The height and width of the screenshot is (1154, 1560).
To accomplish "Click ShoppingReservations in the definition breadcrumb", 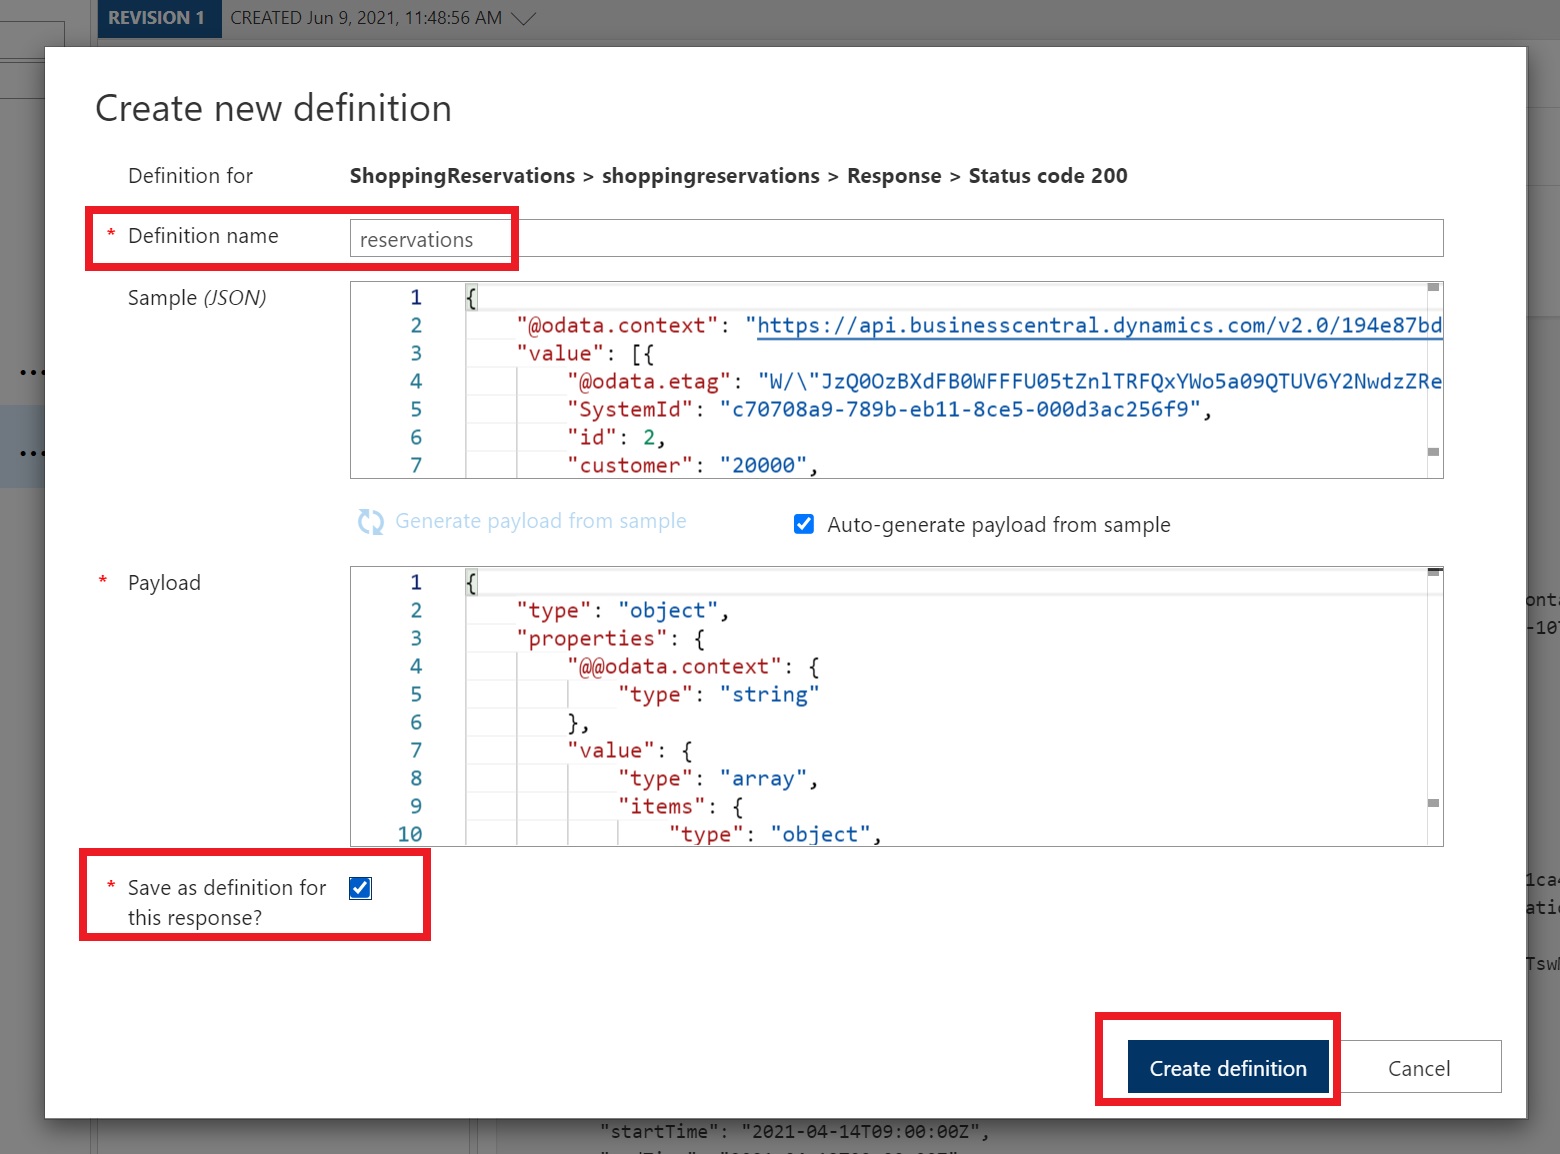I will point(462,176).
